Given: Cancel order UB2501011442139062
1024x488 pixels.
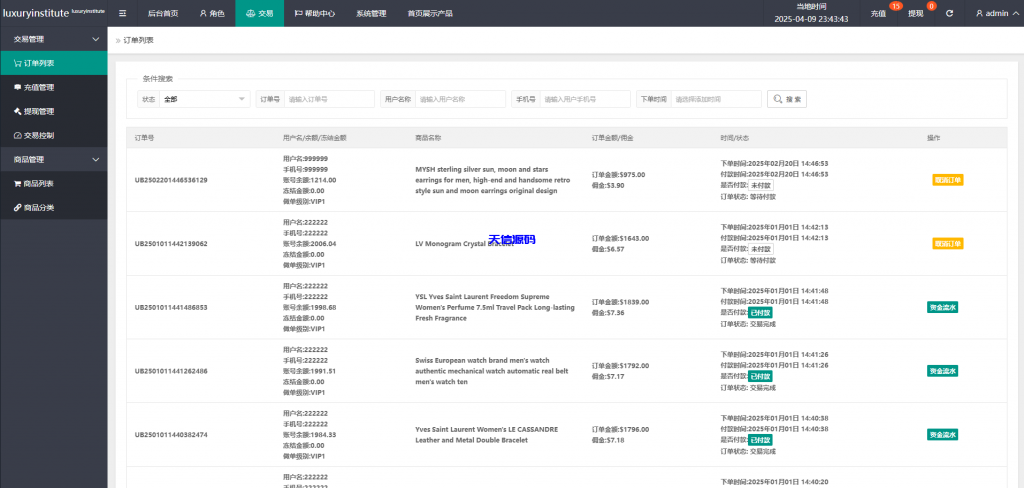Looking at the screenshot, I should tap(948, 244).
